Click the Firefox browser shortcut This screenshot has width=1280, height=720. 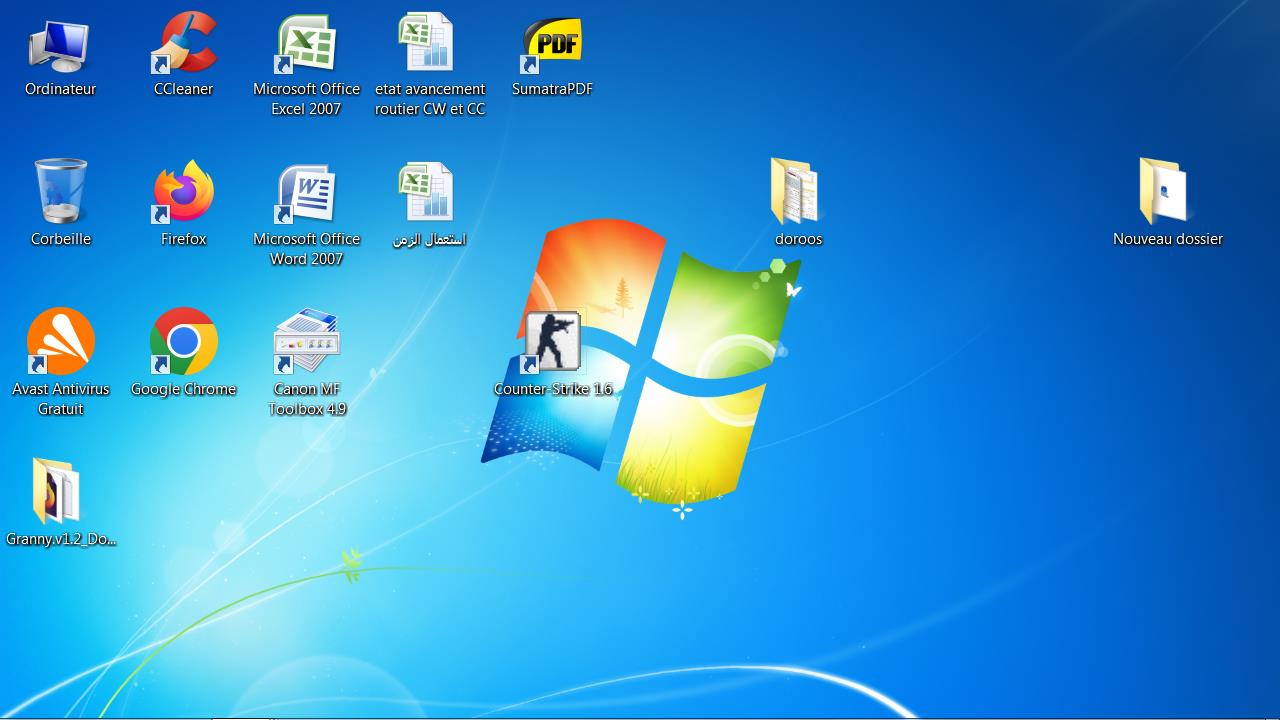pos(184,193)
